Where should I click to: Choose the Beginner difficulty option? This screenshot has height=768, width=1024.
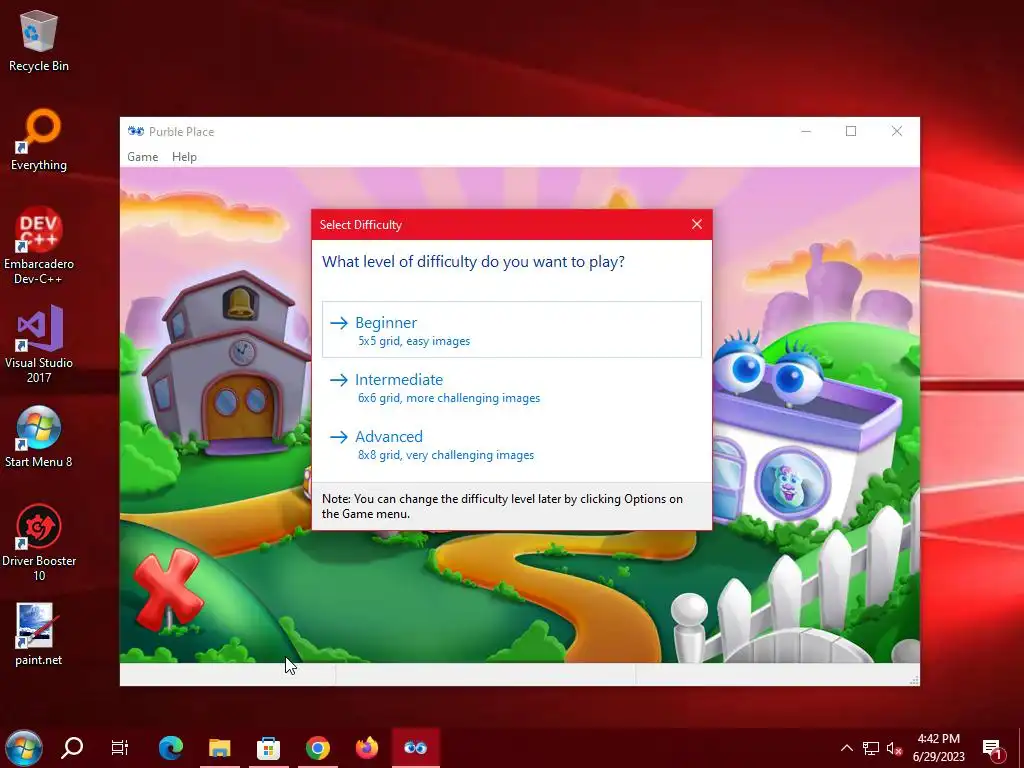coord(511,329)
